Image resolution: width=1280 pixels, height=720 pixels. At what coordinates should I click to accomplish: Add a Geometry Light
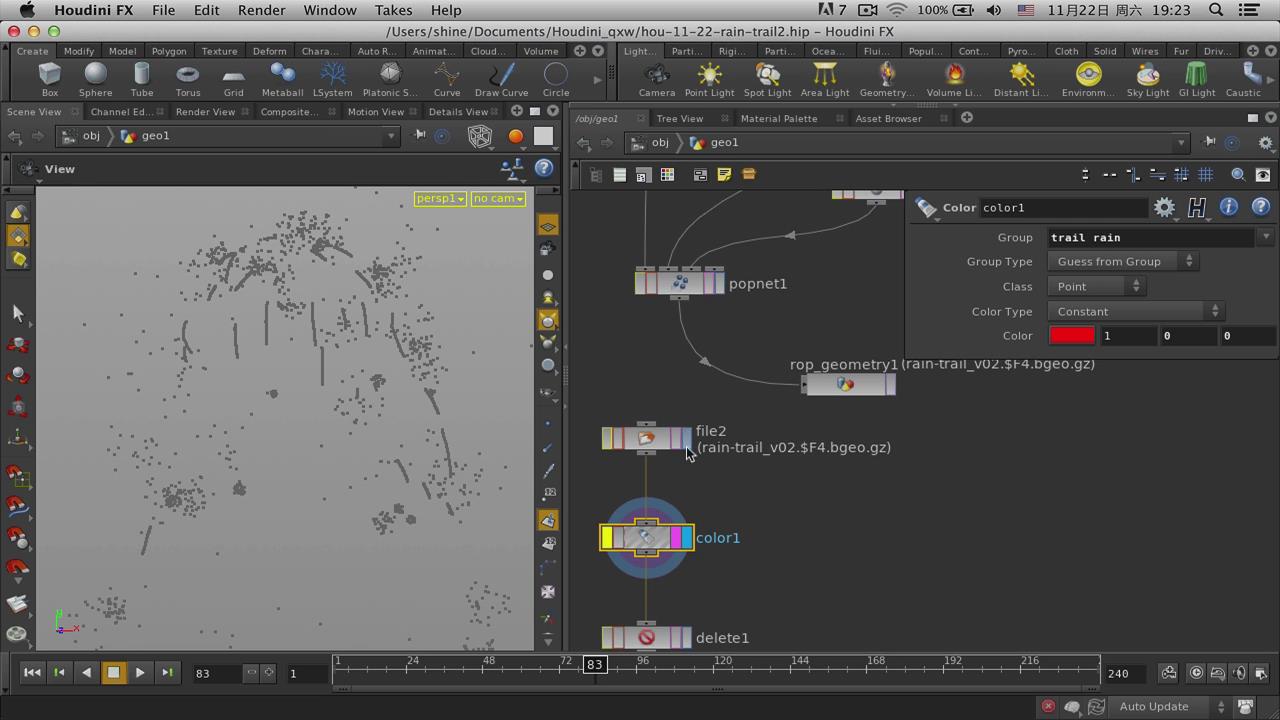887,78
